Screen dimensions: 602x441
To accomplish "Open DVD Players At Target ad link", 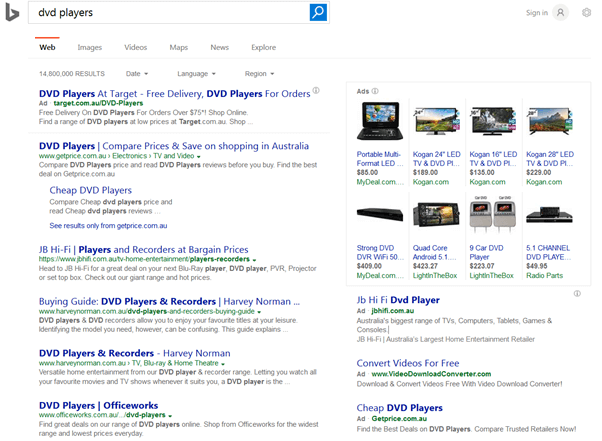I will (175, 94).
